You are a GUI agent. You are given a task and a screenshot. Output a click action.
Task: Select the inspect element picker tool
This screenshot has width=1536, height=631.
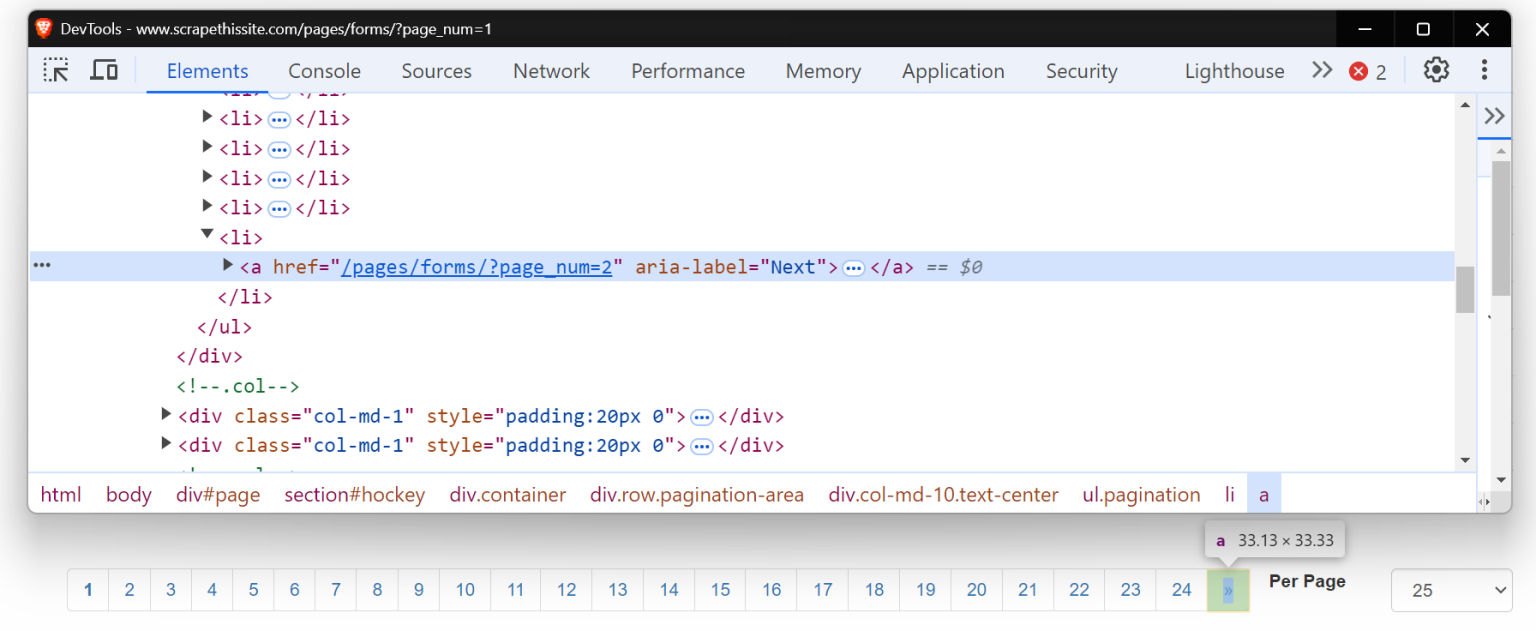(x=57, y=70)
